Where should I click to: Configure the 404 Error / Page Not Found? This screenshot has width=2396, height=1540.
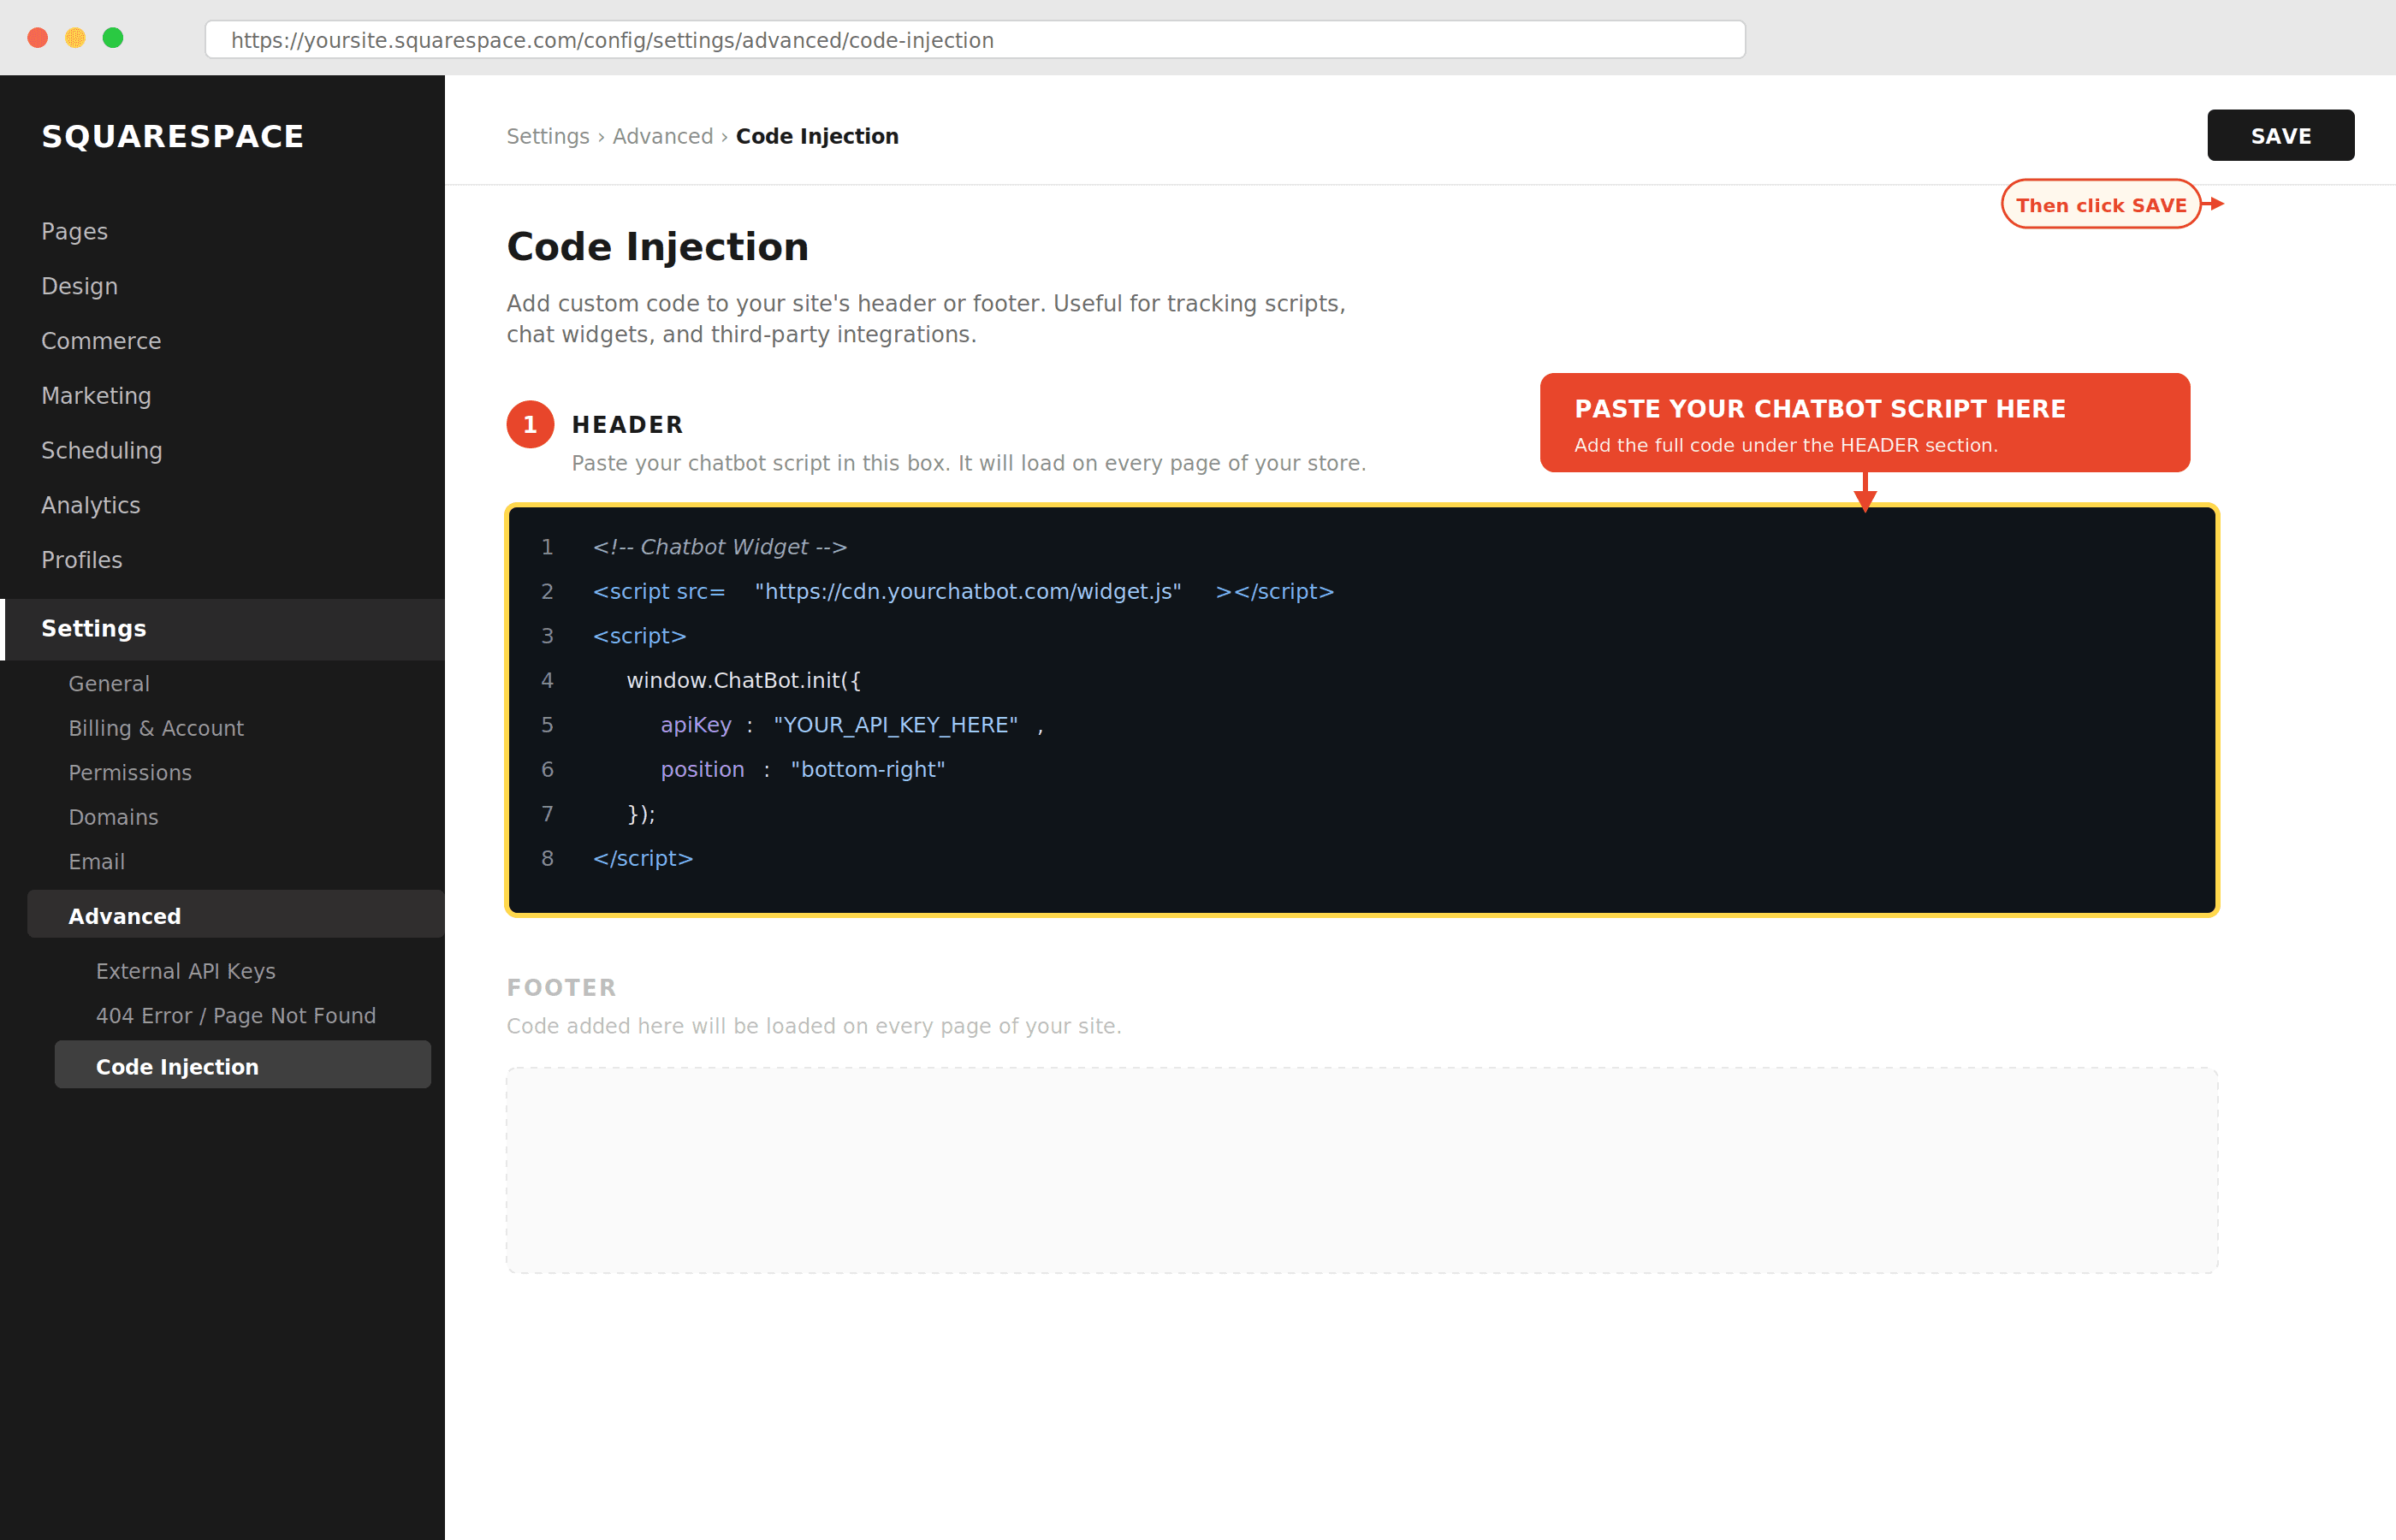(236, 1015)
